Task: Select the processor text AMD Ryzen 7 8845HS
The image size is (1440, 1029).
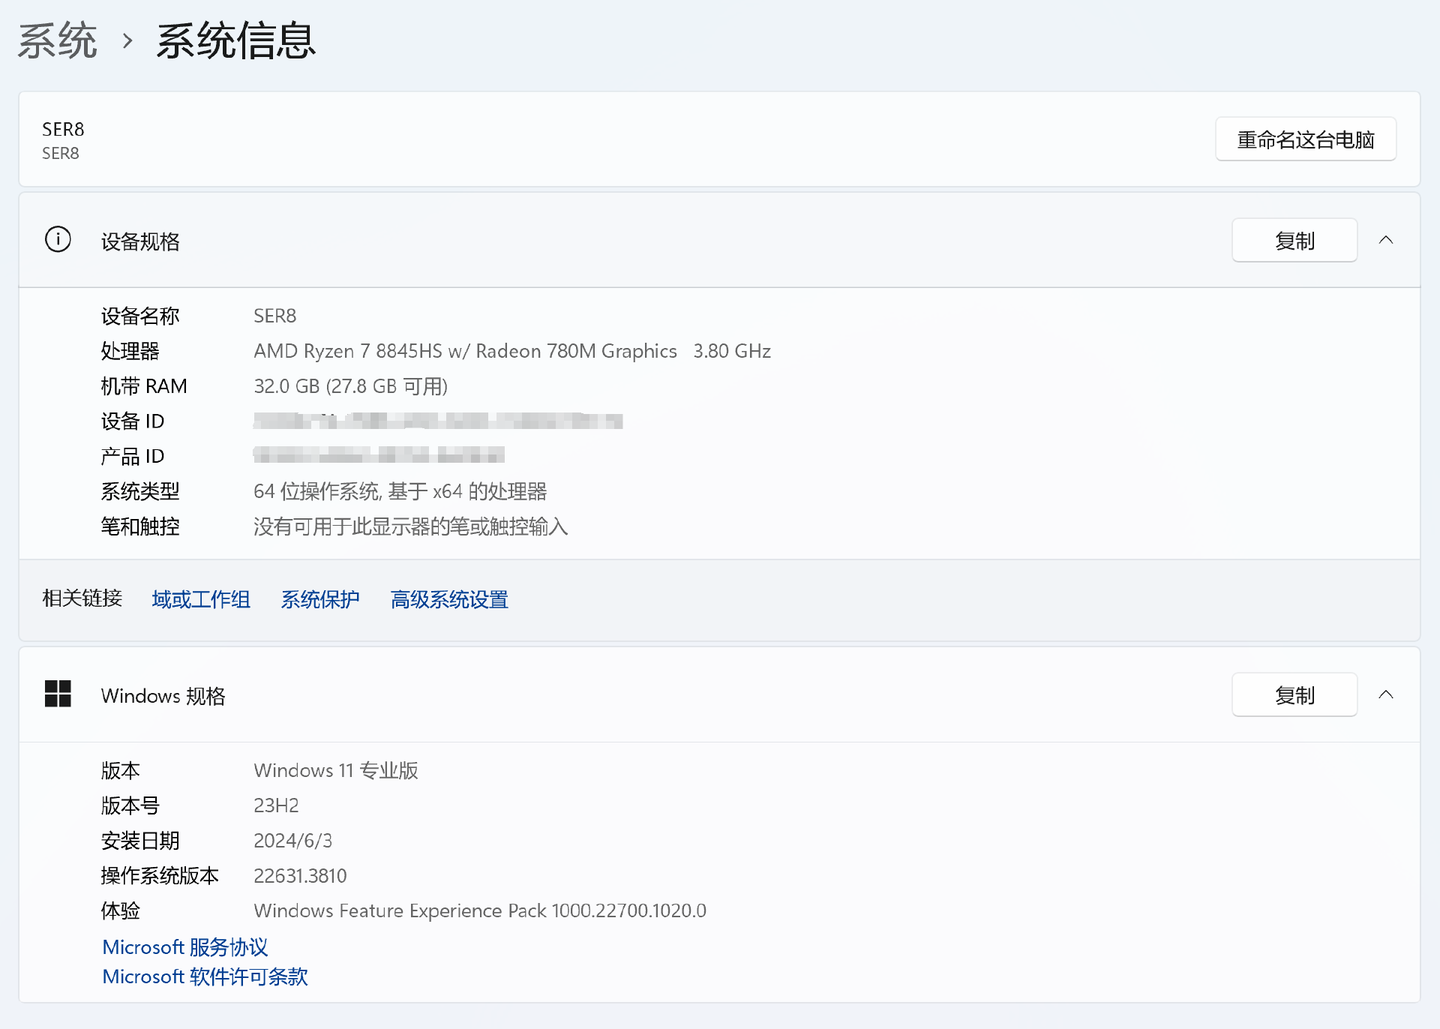Action: [x=348, y=351]
